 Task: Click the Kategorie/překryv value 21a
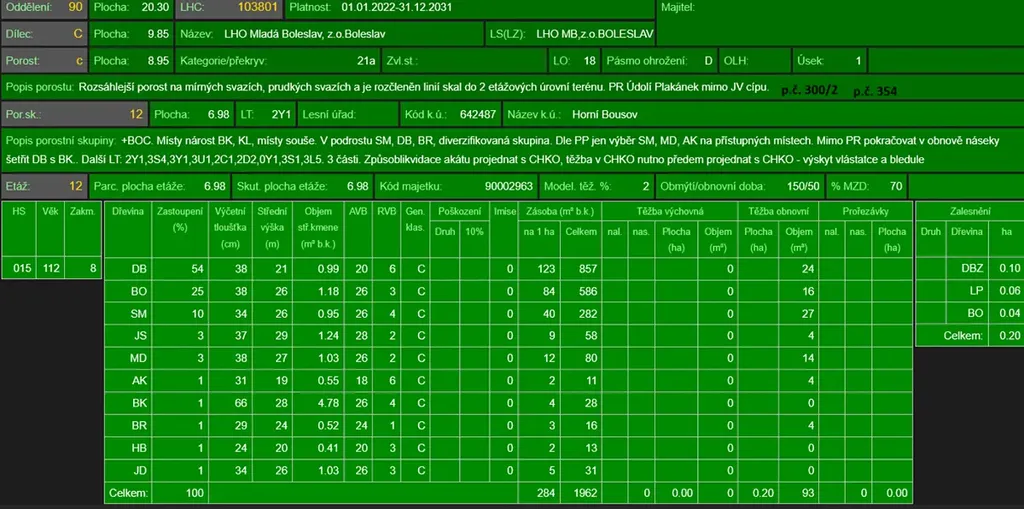(366, 61)
